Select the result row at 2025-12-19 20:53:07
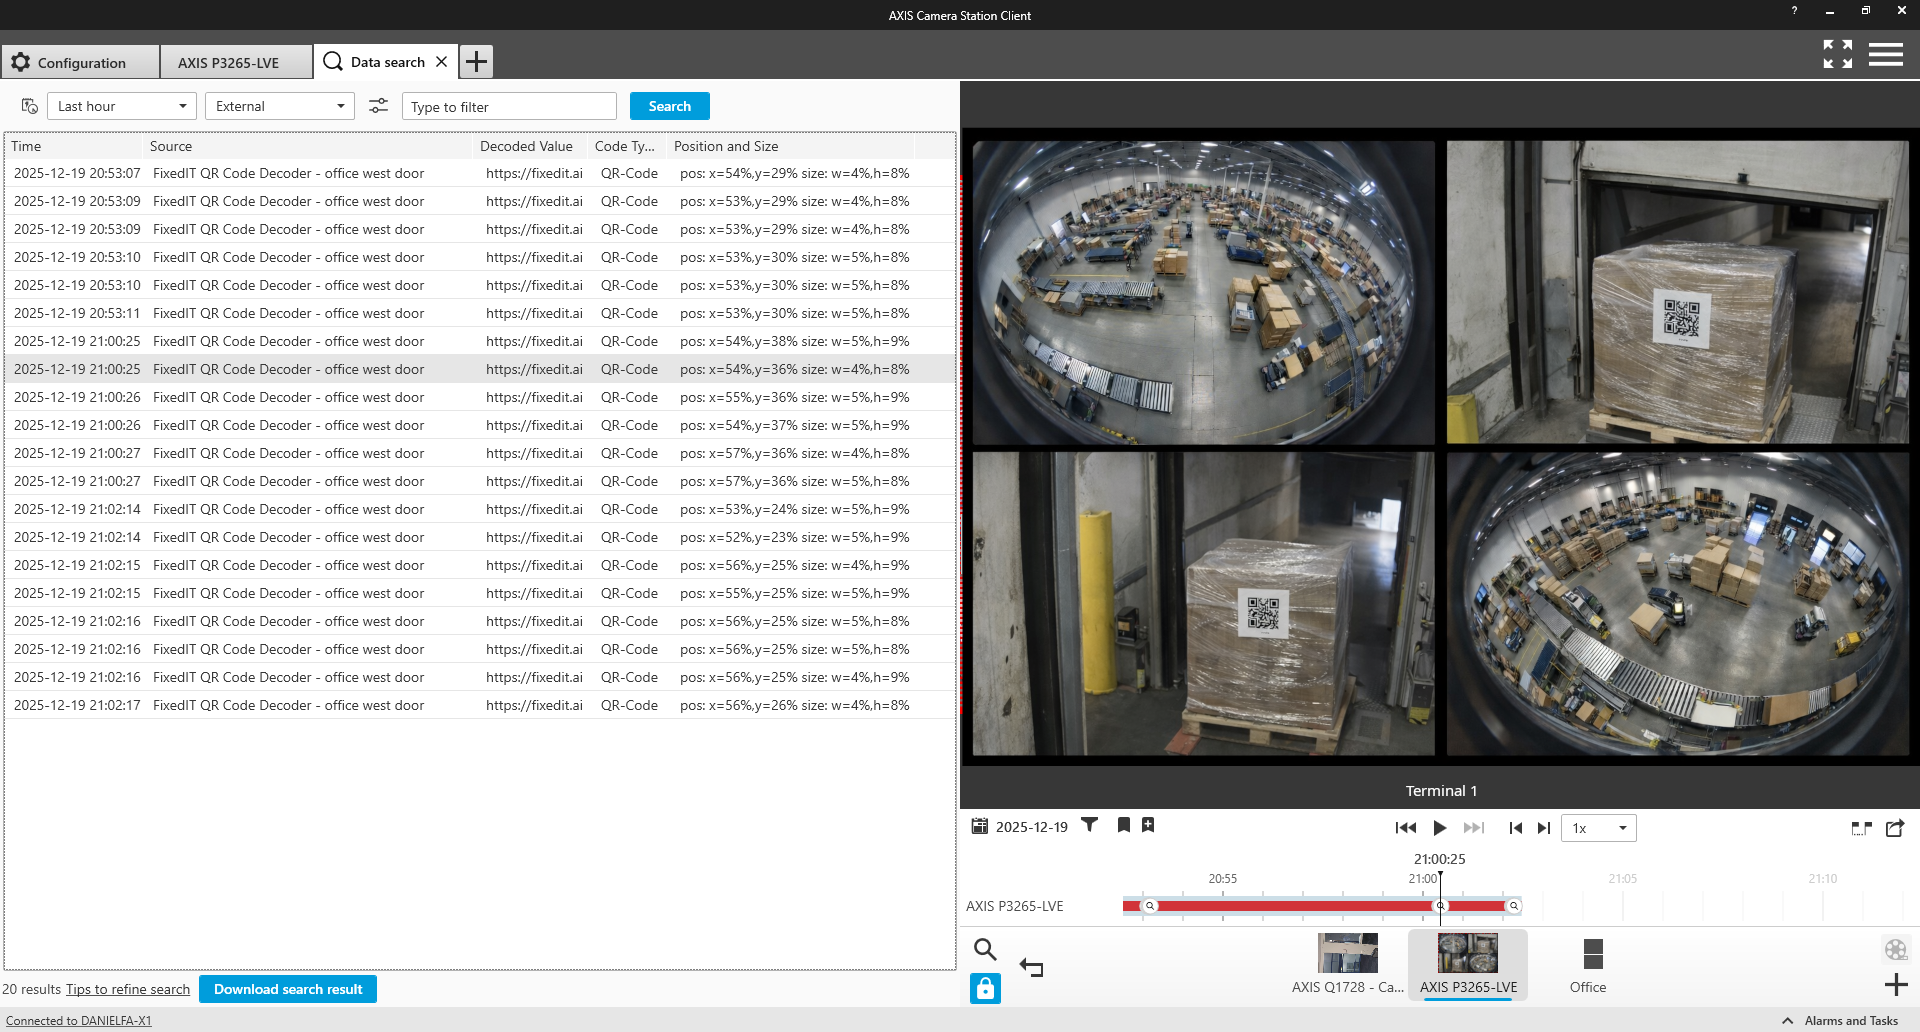 tap(480, 173)
